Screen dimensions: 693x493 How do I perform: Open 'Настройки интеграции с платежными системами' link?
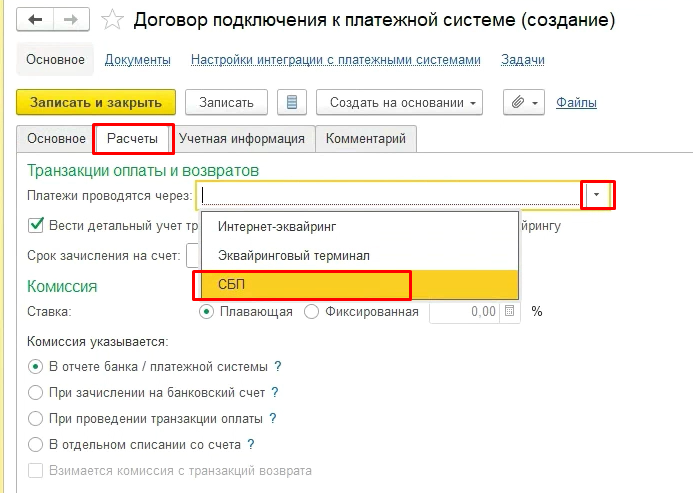[336, 60]
